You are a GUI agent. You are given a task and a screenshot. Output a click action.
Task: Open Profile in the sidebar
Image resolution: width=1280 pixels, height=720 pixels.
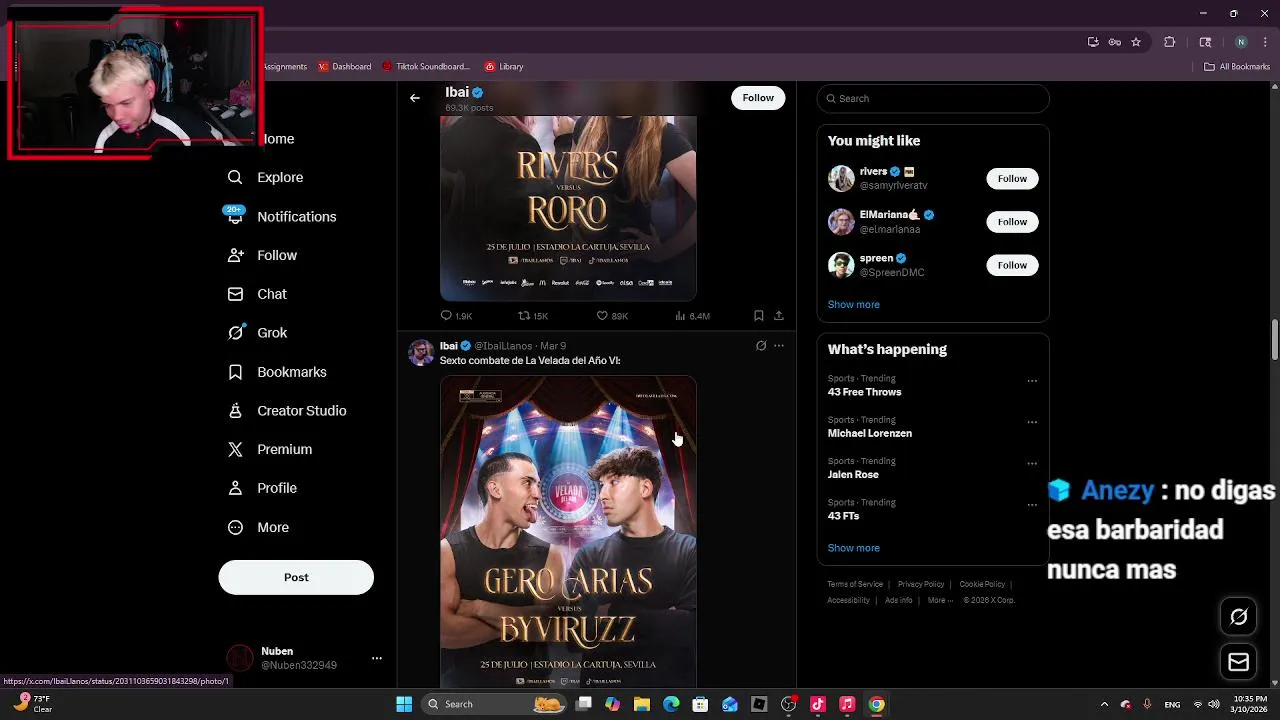[263, 488]
